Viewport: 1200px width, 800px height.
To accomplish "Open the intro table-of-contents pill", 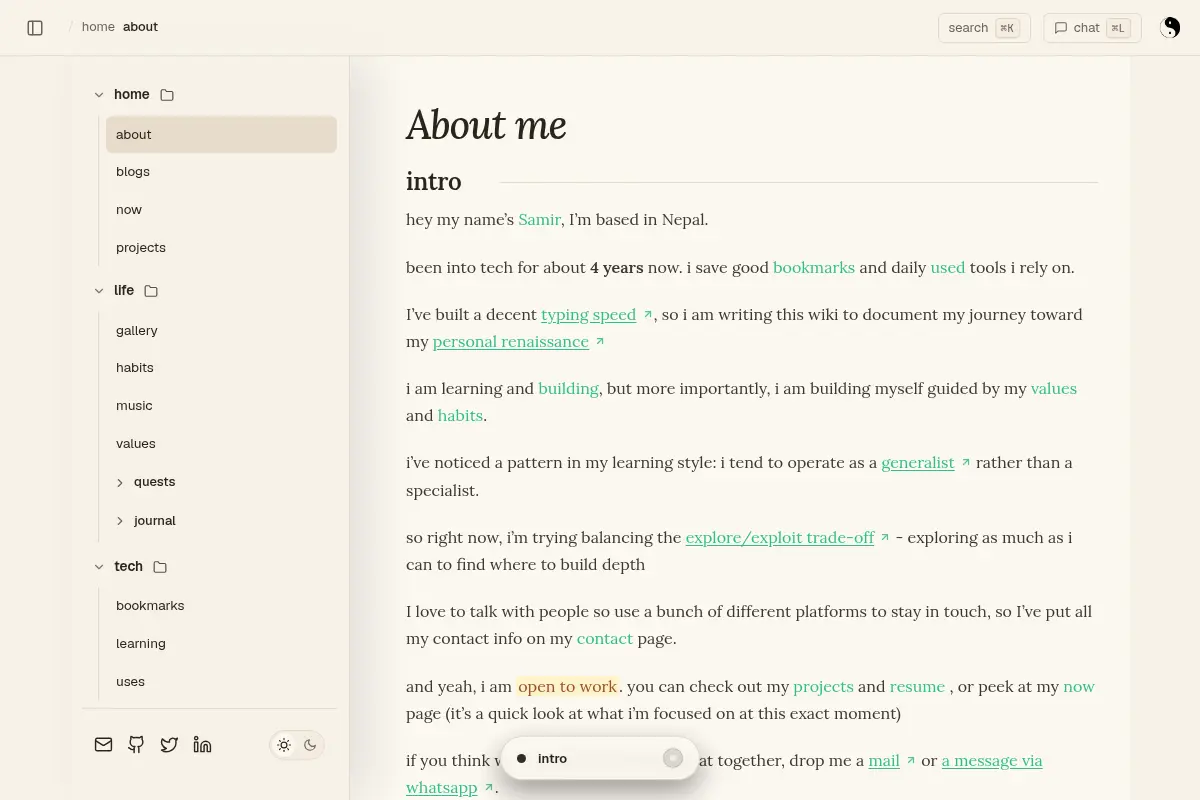I will [x=599, y=758].
